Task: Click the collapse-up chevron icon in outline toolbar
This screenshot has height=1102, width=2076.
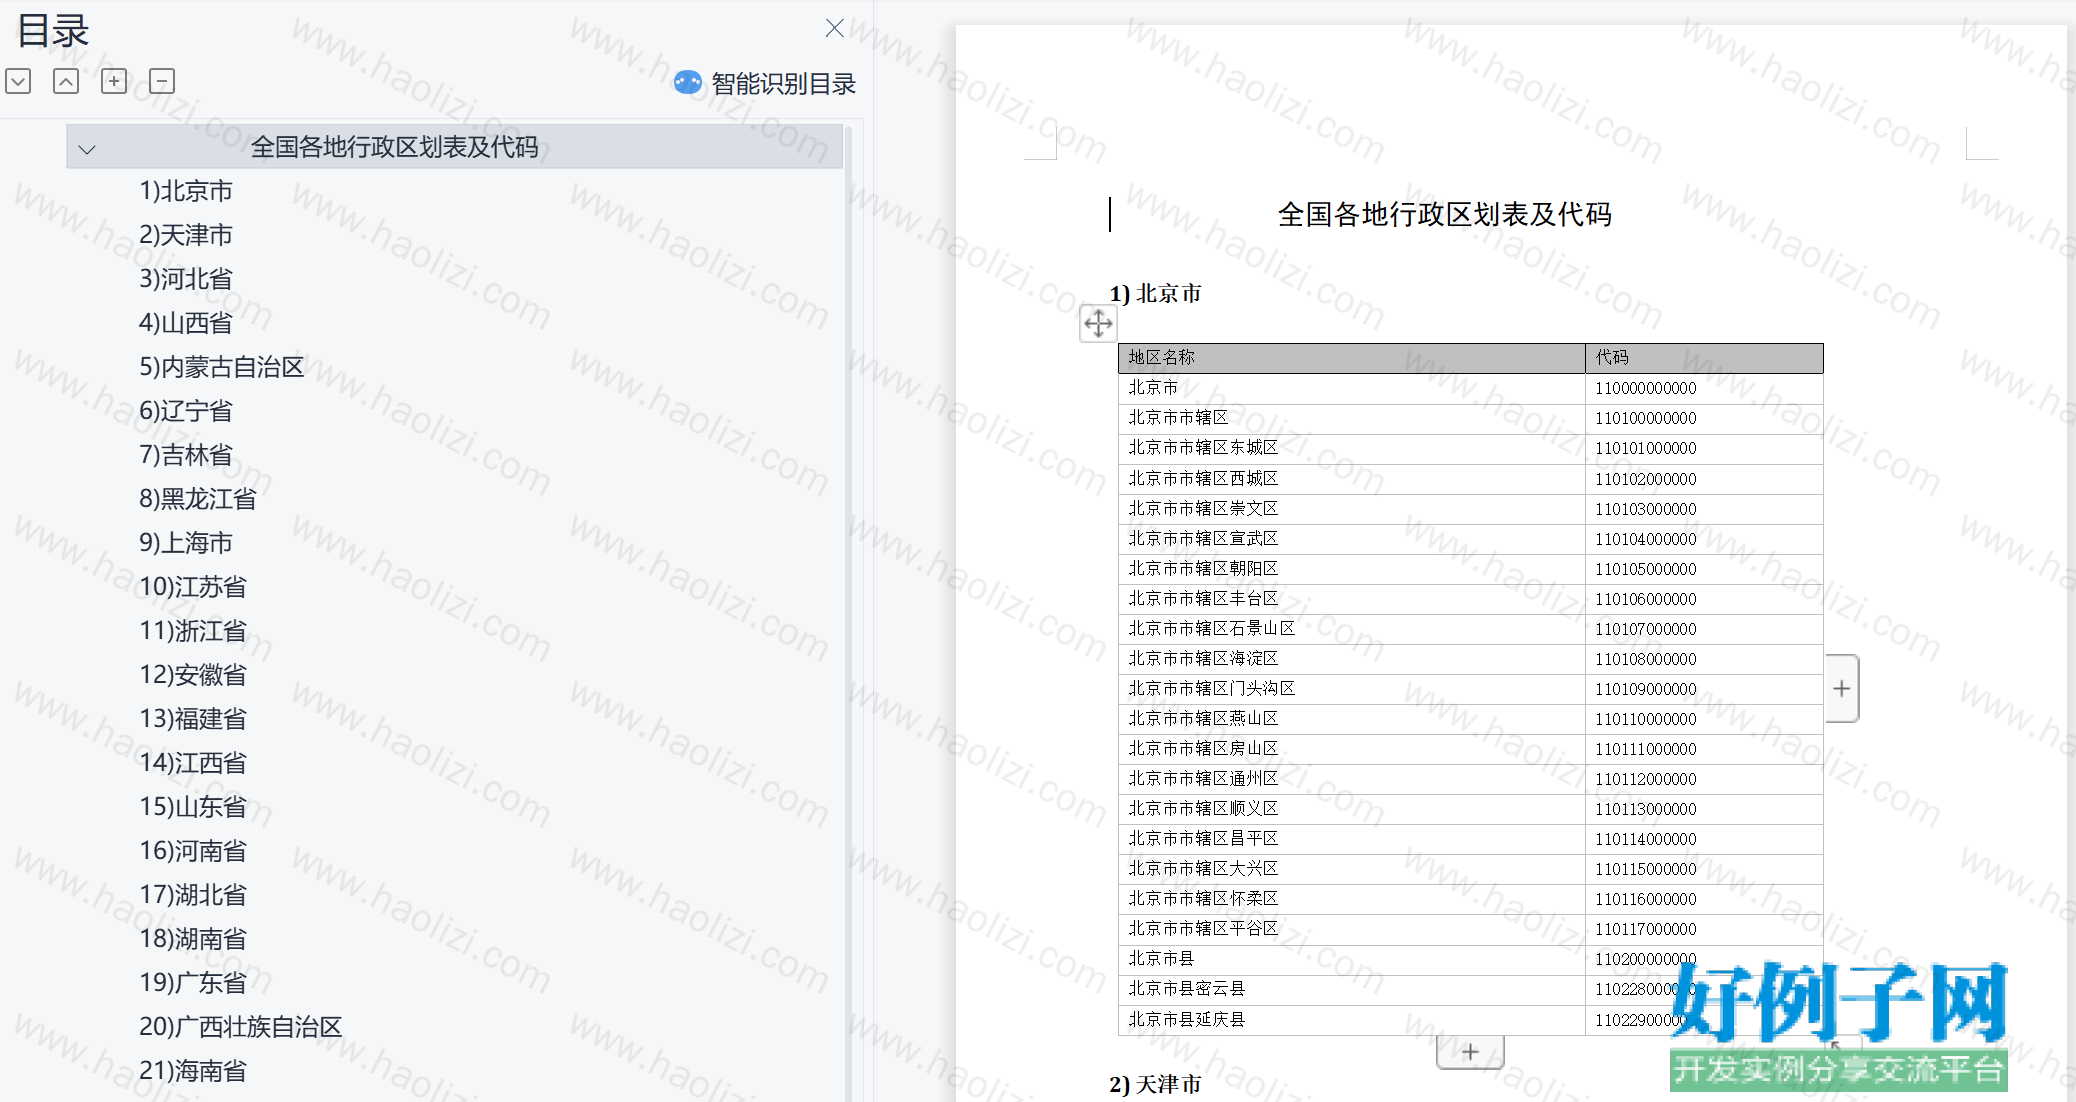Action: [x=66, y=81]
